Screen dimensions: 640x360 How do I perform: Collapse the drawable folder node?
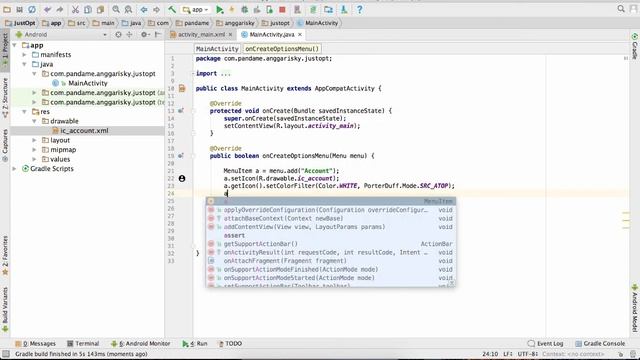click(x=34, y=121)
